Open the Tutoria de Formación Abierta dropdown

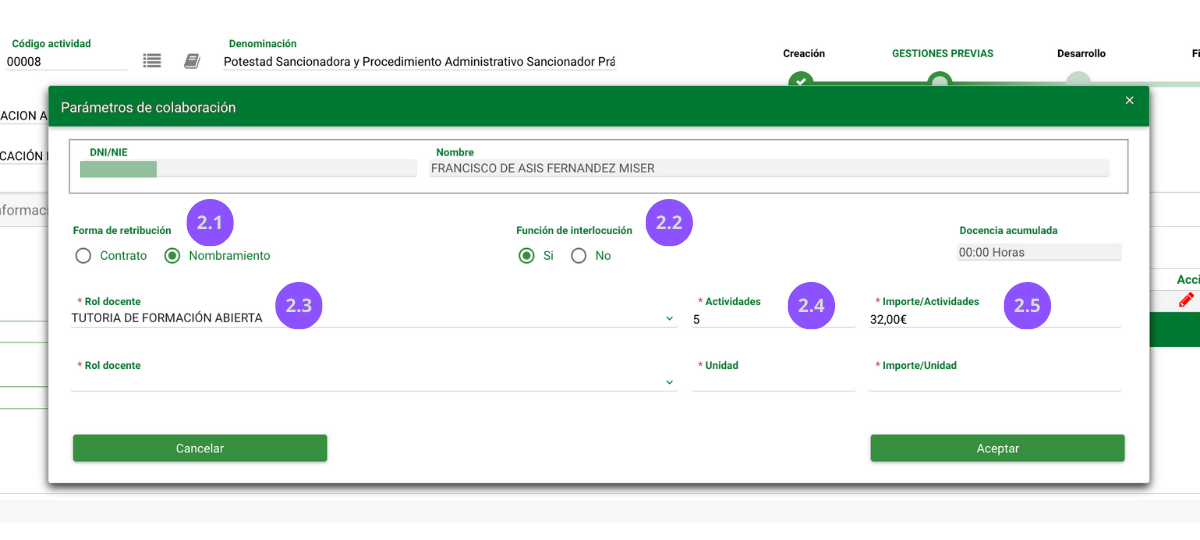coord(374,318)
